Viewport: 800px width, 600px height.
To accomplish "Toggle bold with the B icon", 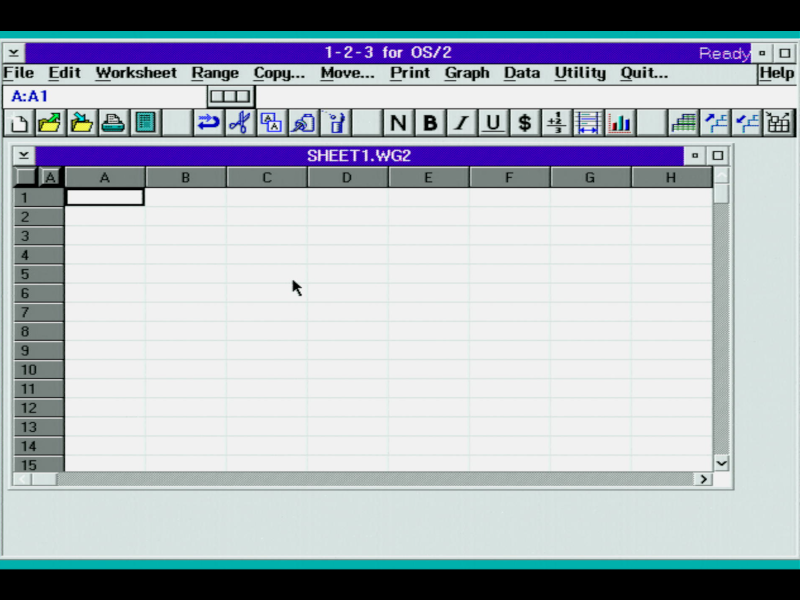I will (430, 122).
